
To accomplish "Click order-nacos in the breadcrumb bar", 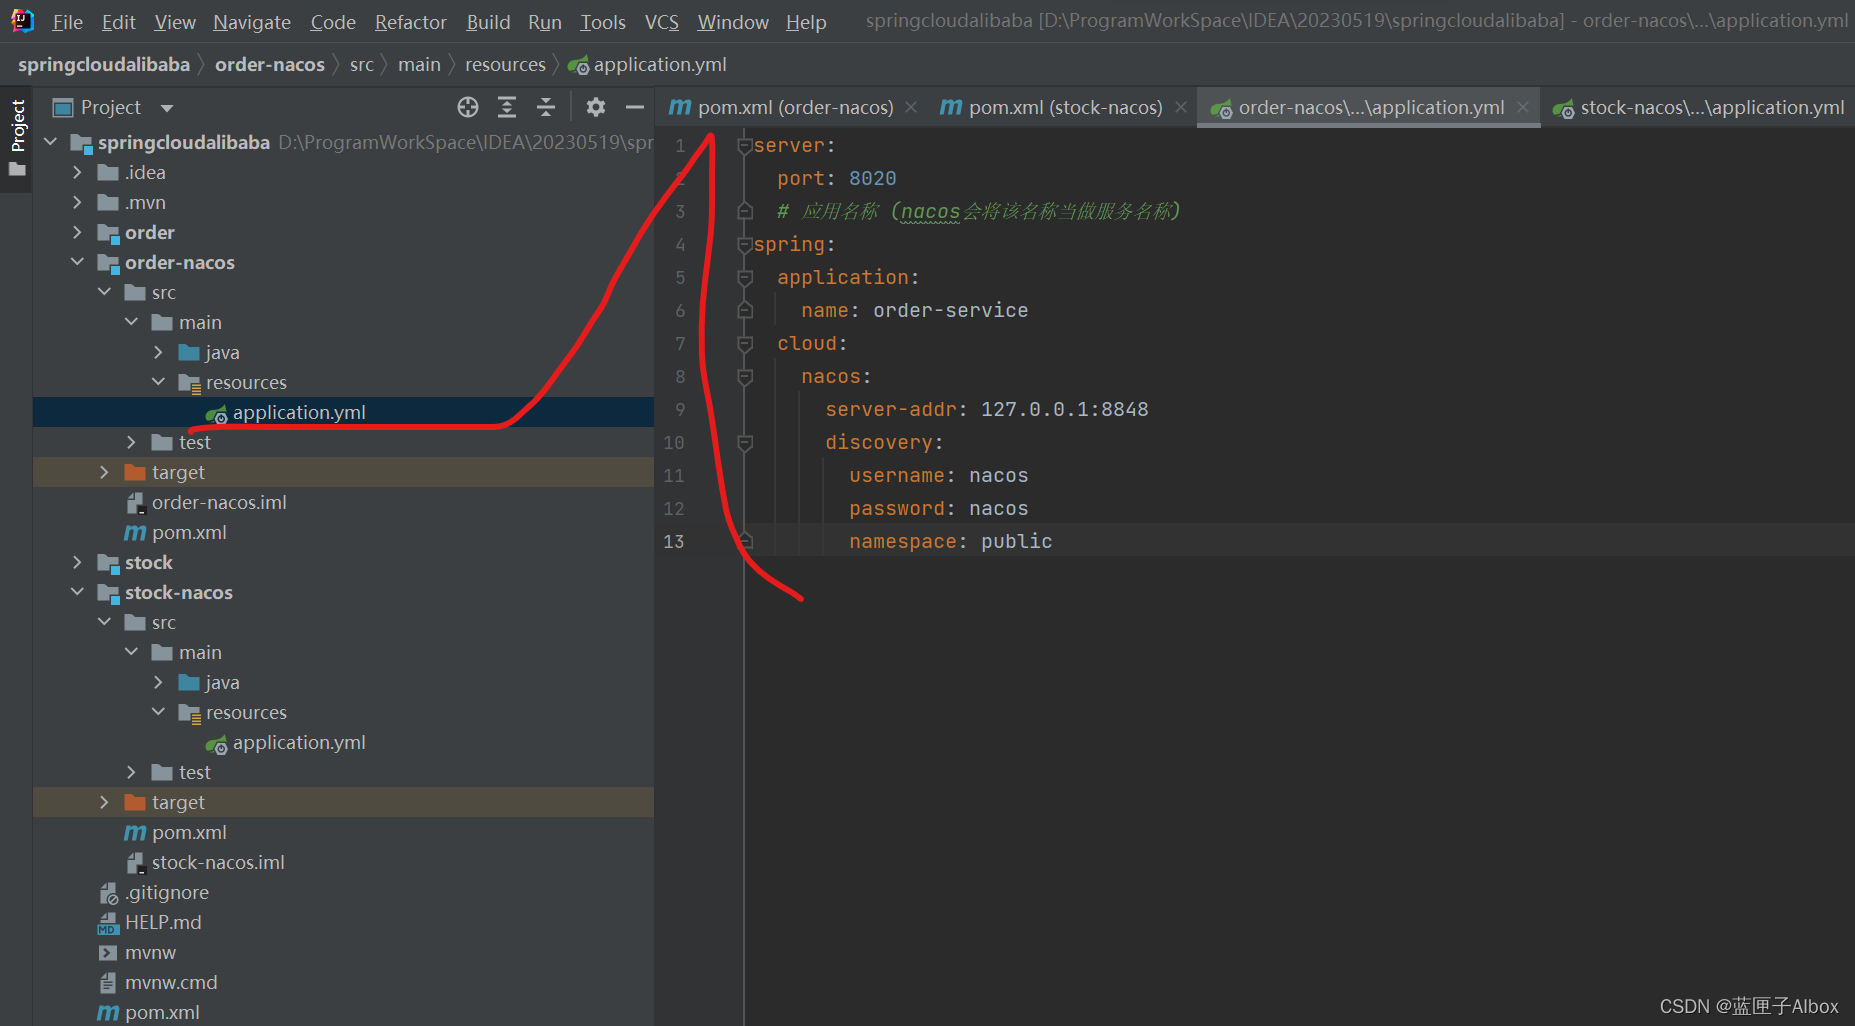I will 270,65.
